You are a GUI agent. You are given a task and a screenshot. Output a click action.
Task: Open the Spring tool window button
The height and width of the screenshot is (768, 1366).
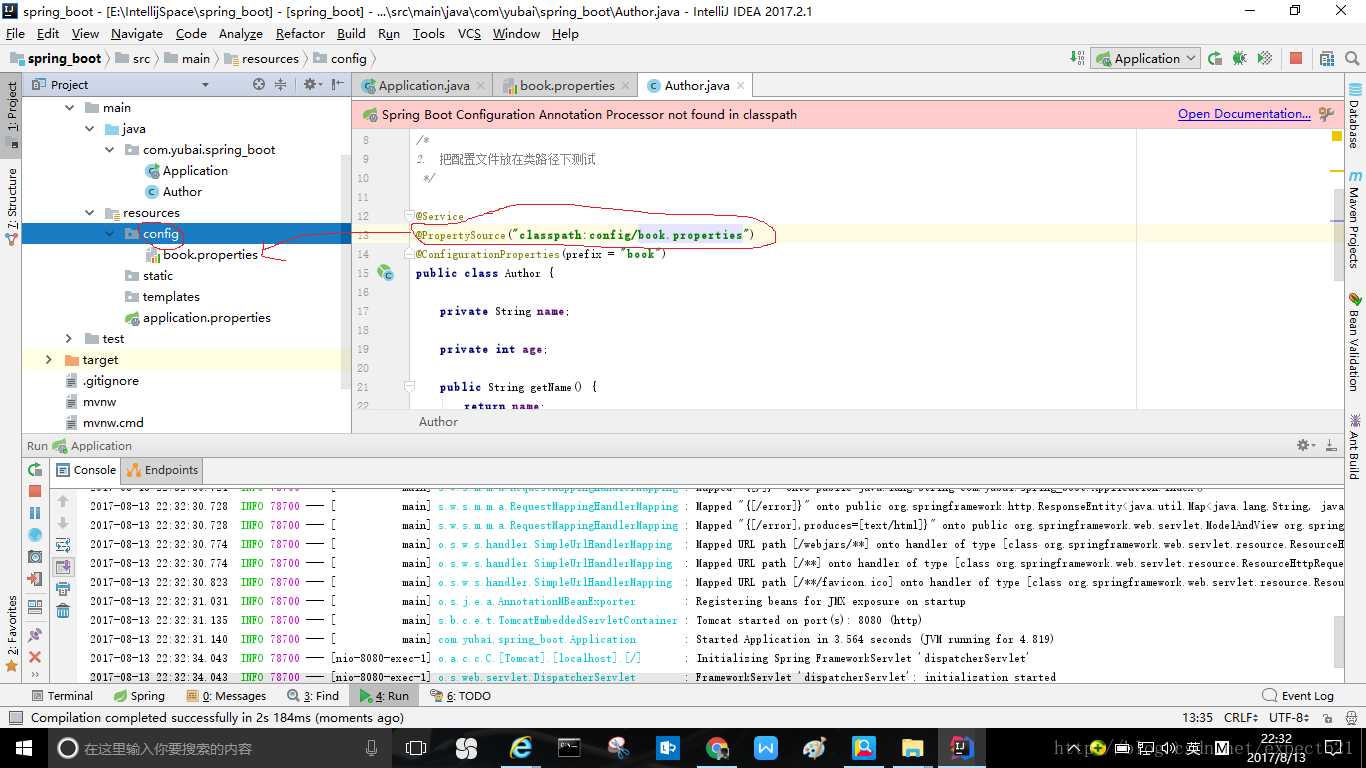pos(139,696)
